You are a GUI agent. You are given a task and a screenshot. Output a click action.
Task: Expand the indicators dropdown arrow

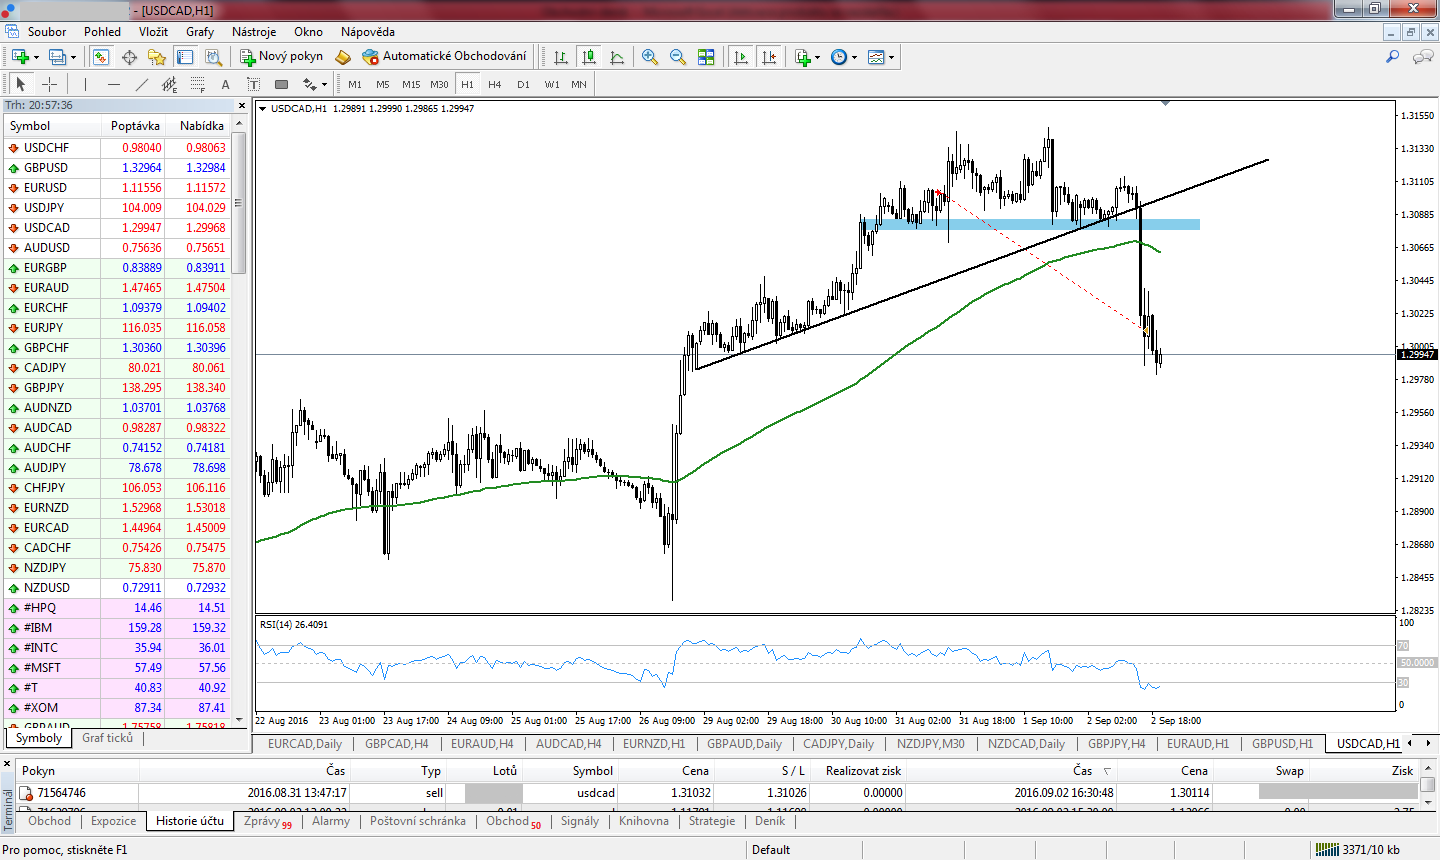coord(817,57)
